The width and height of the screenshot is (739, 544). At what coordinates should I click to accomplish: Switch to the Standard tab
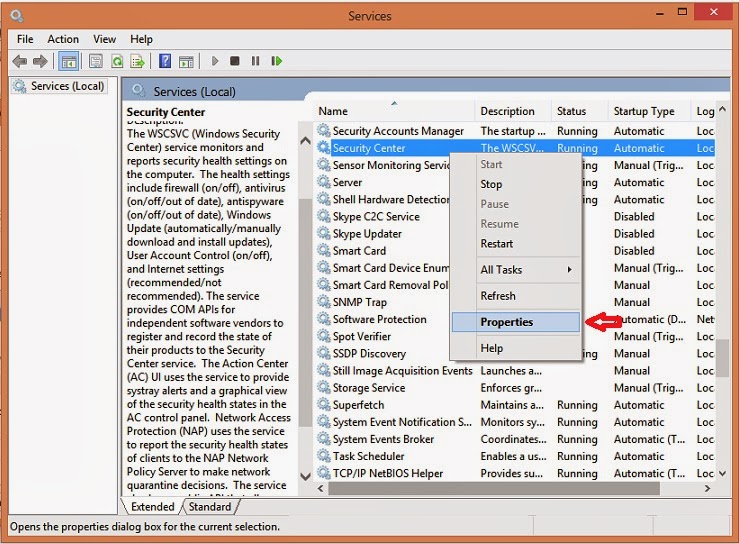pos(210,507)
